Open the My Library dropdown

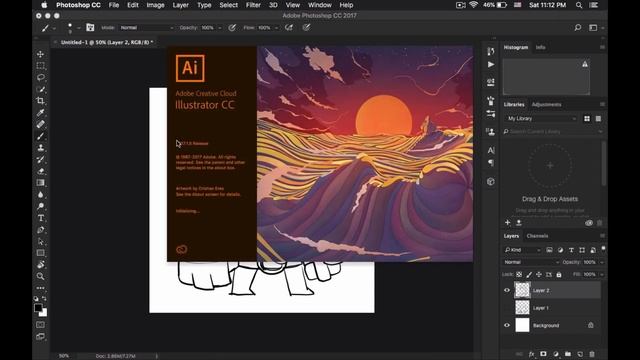pyautogui.click(x=541, y=118)
